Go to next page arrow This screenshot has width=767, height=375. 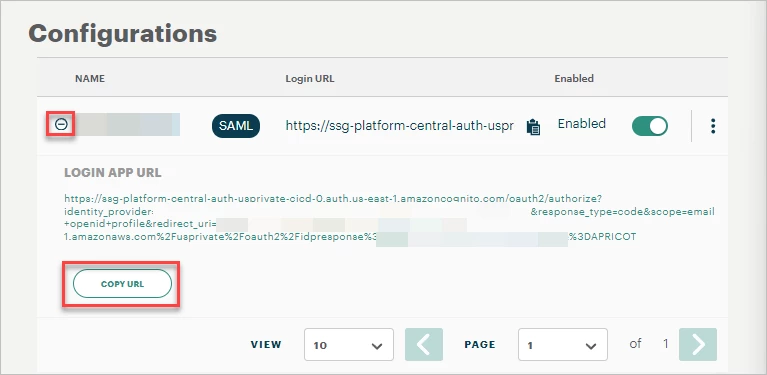698,344
